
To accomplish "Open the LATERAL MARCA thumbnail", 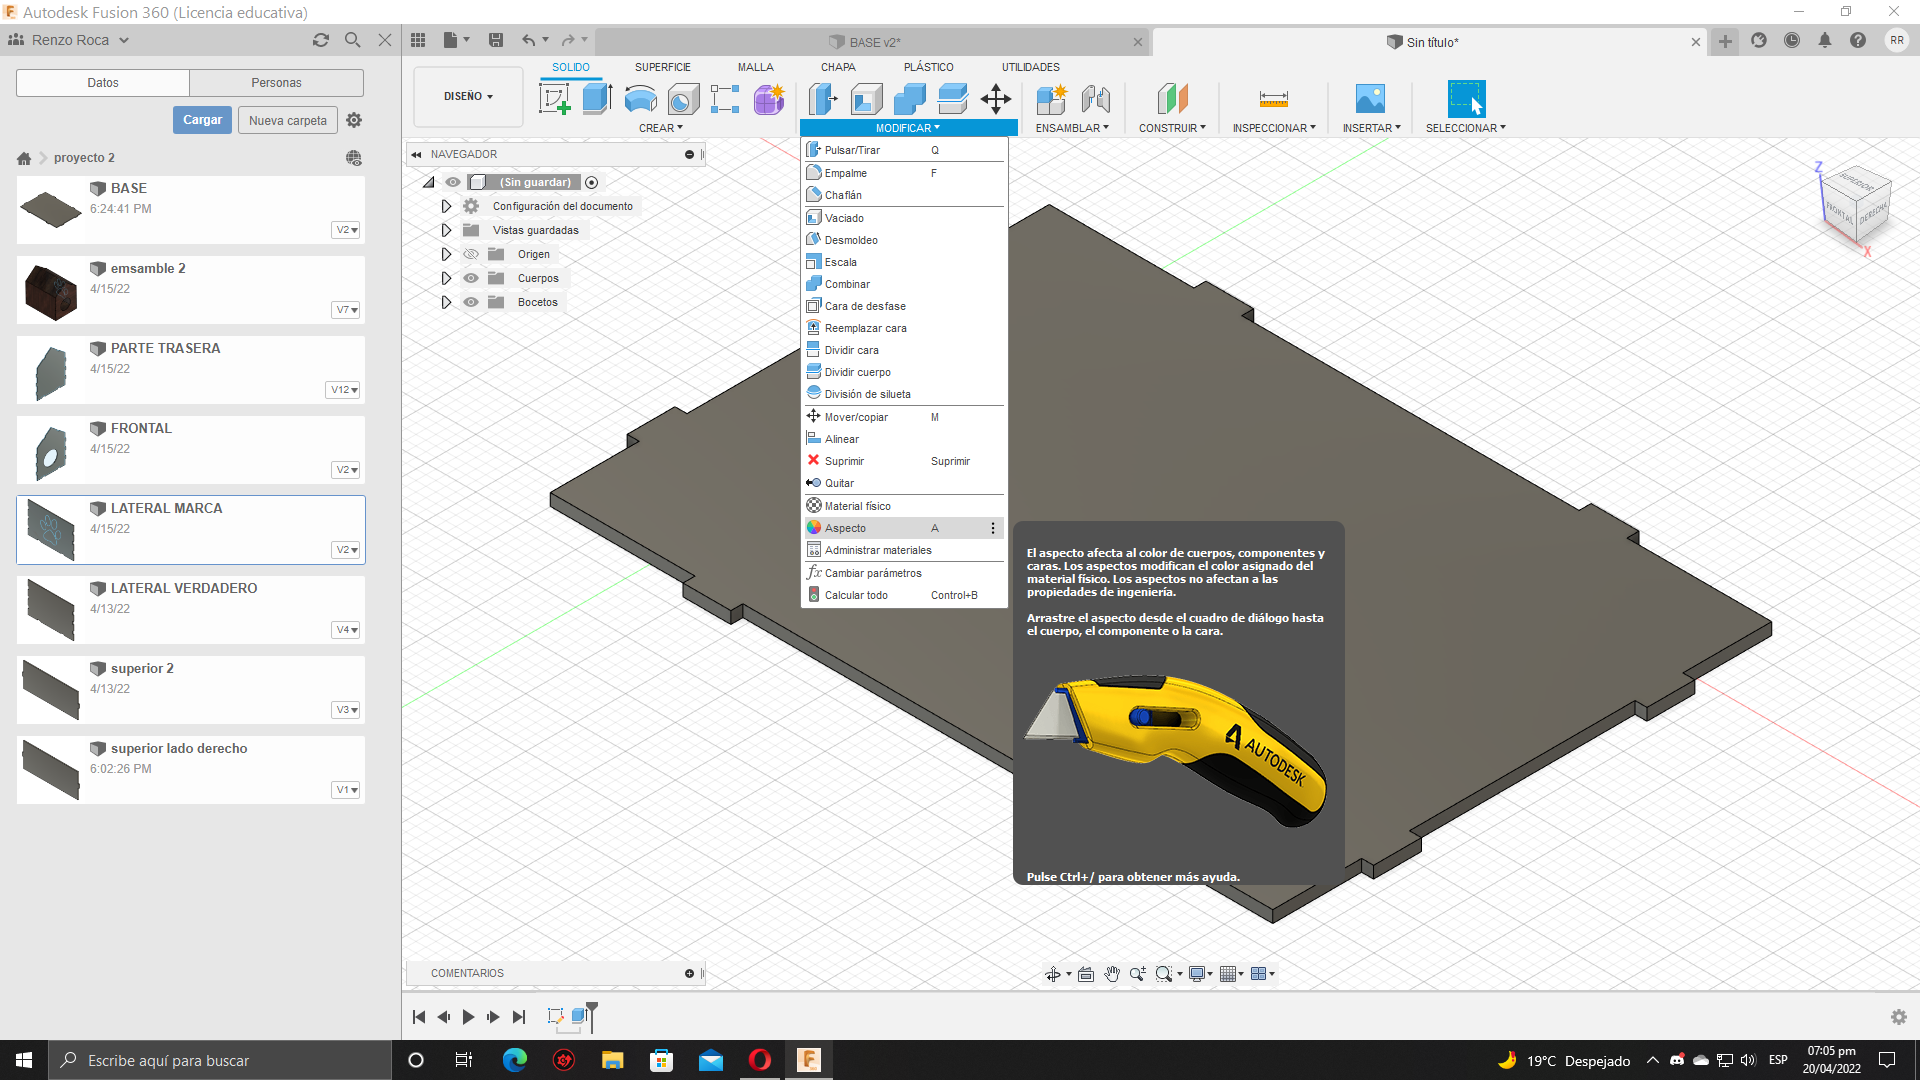I will tap(50, 530).
